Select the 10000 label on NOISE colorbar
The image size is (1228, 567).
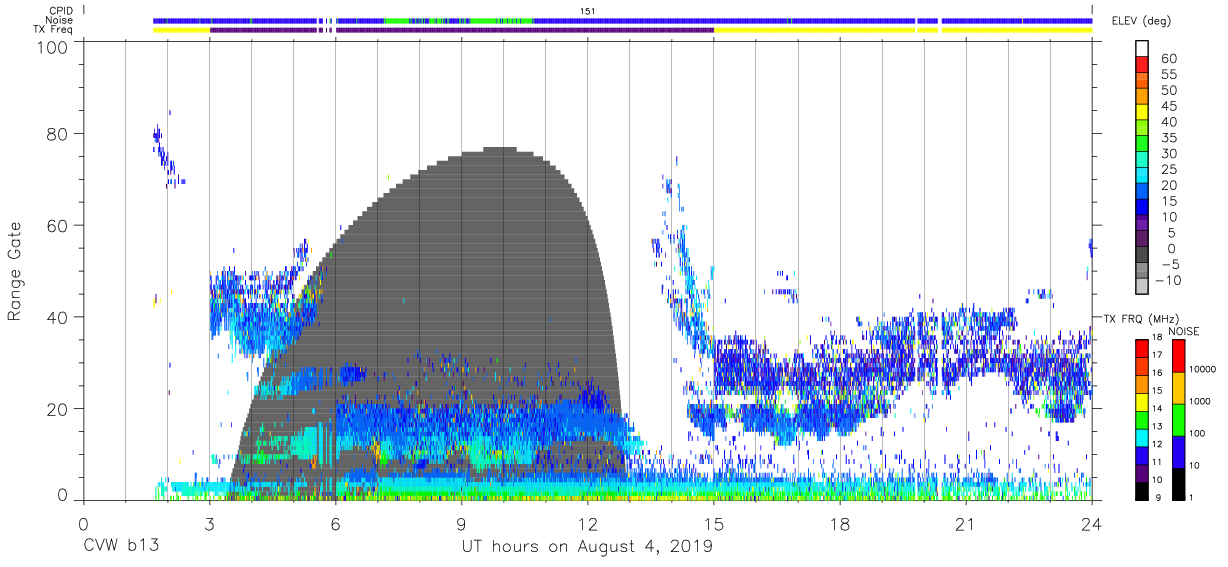point(1205,369)
